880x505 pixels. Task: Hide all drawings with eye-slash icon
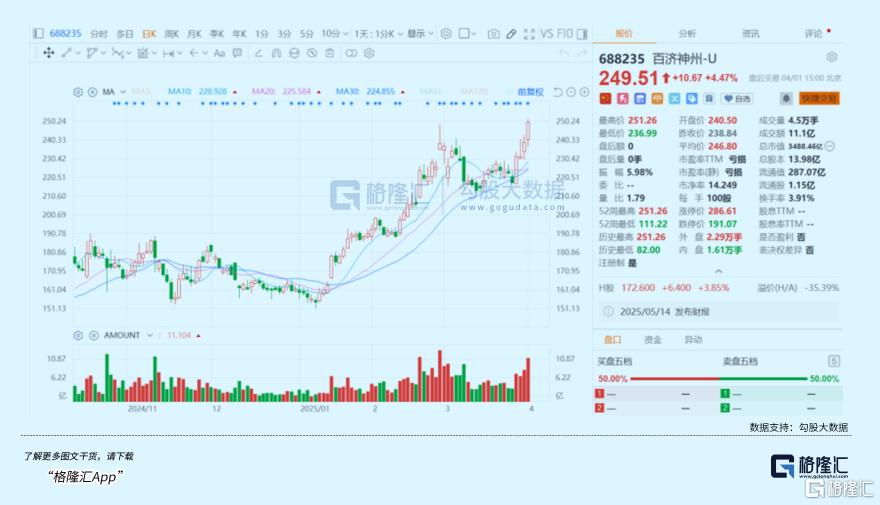(x=312, y=53)
